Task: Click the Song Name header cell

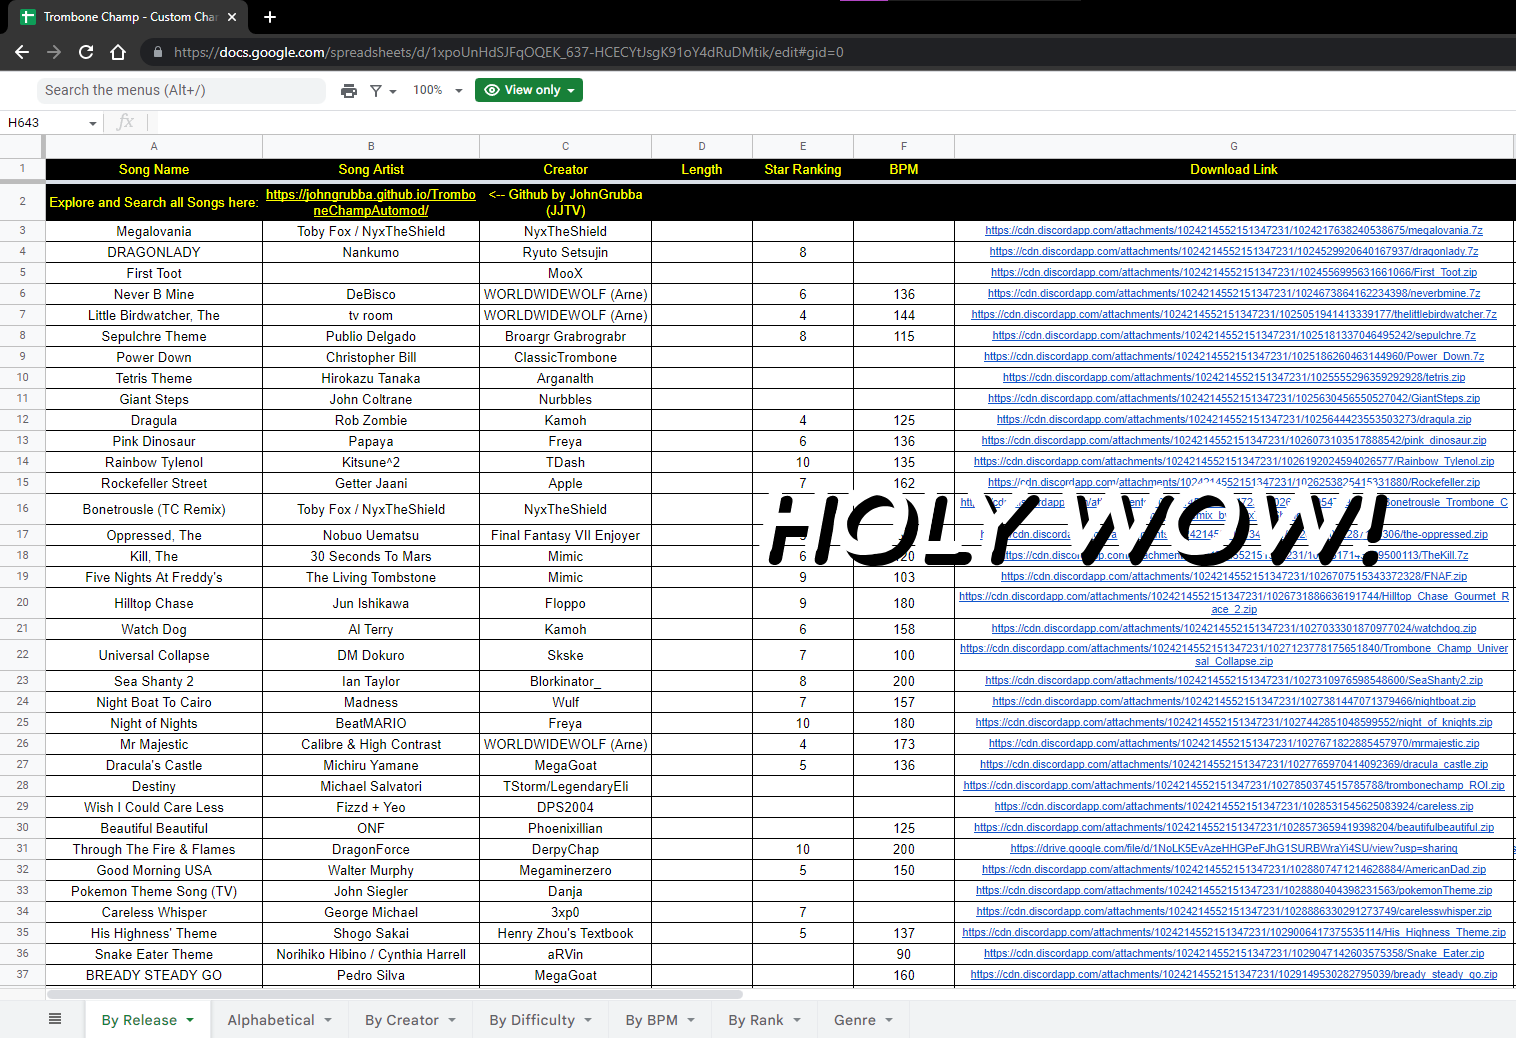Action: click(154, 169)
